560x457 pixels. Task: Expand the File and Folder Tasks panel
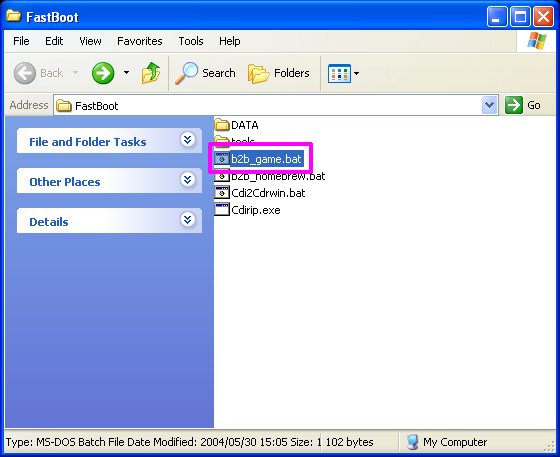(x=188, y=140)
